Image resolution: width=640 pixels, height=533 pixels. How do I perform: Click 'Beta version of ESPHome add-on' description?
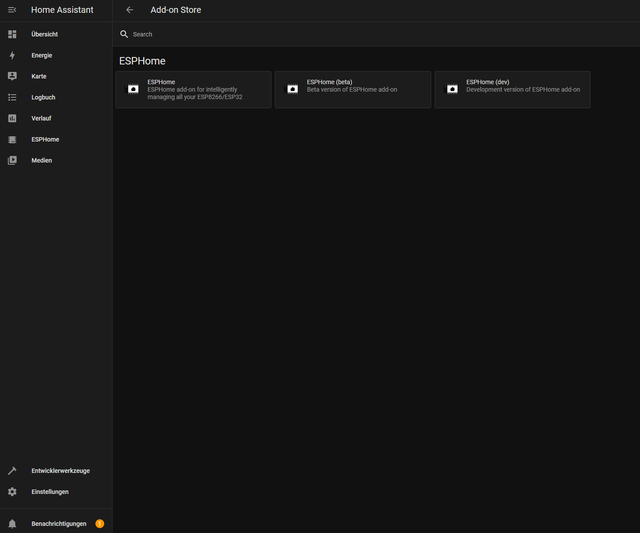pos(352,89)
